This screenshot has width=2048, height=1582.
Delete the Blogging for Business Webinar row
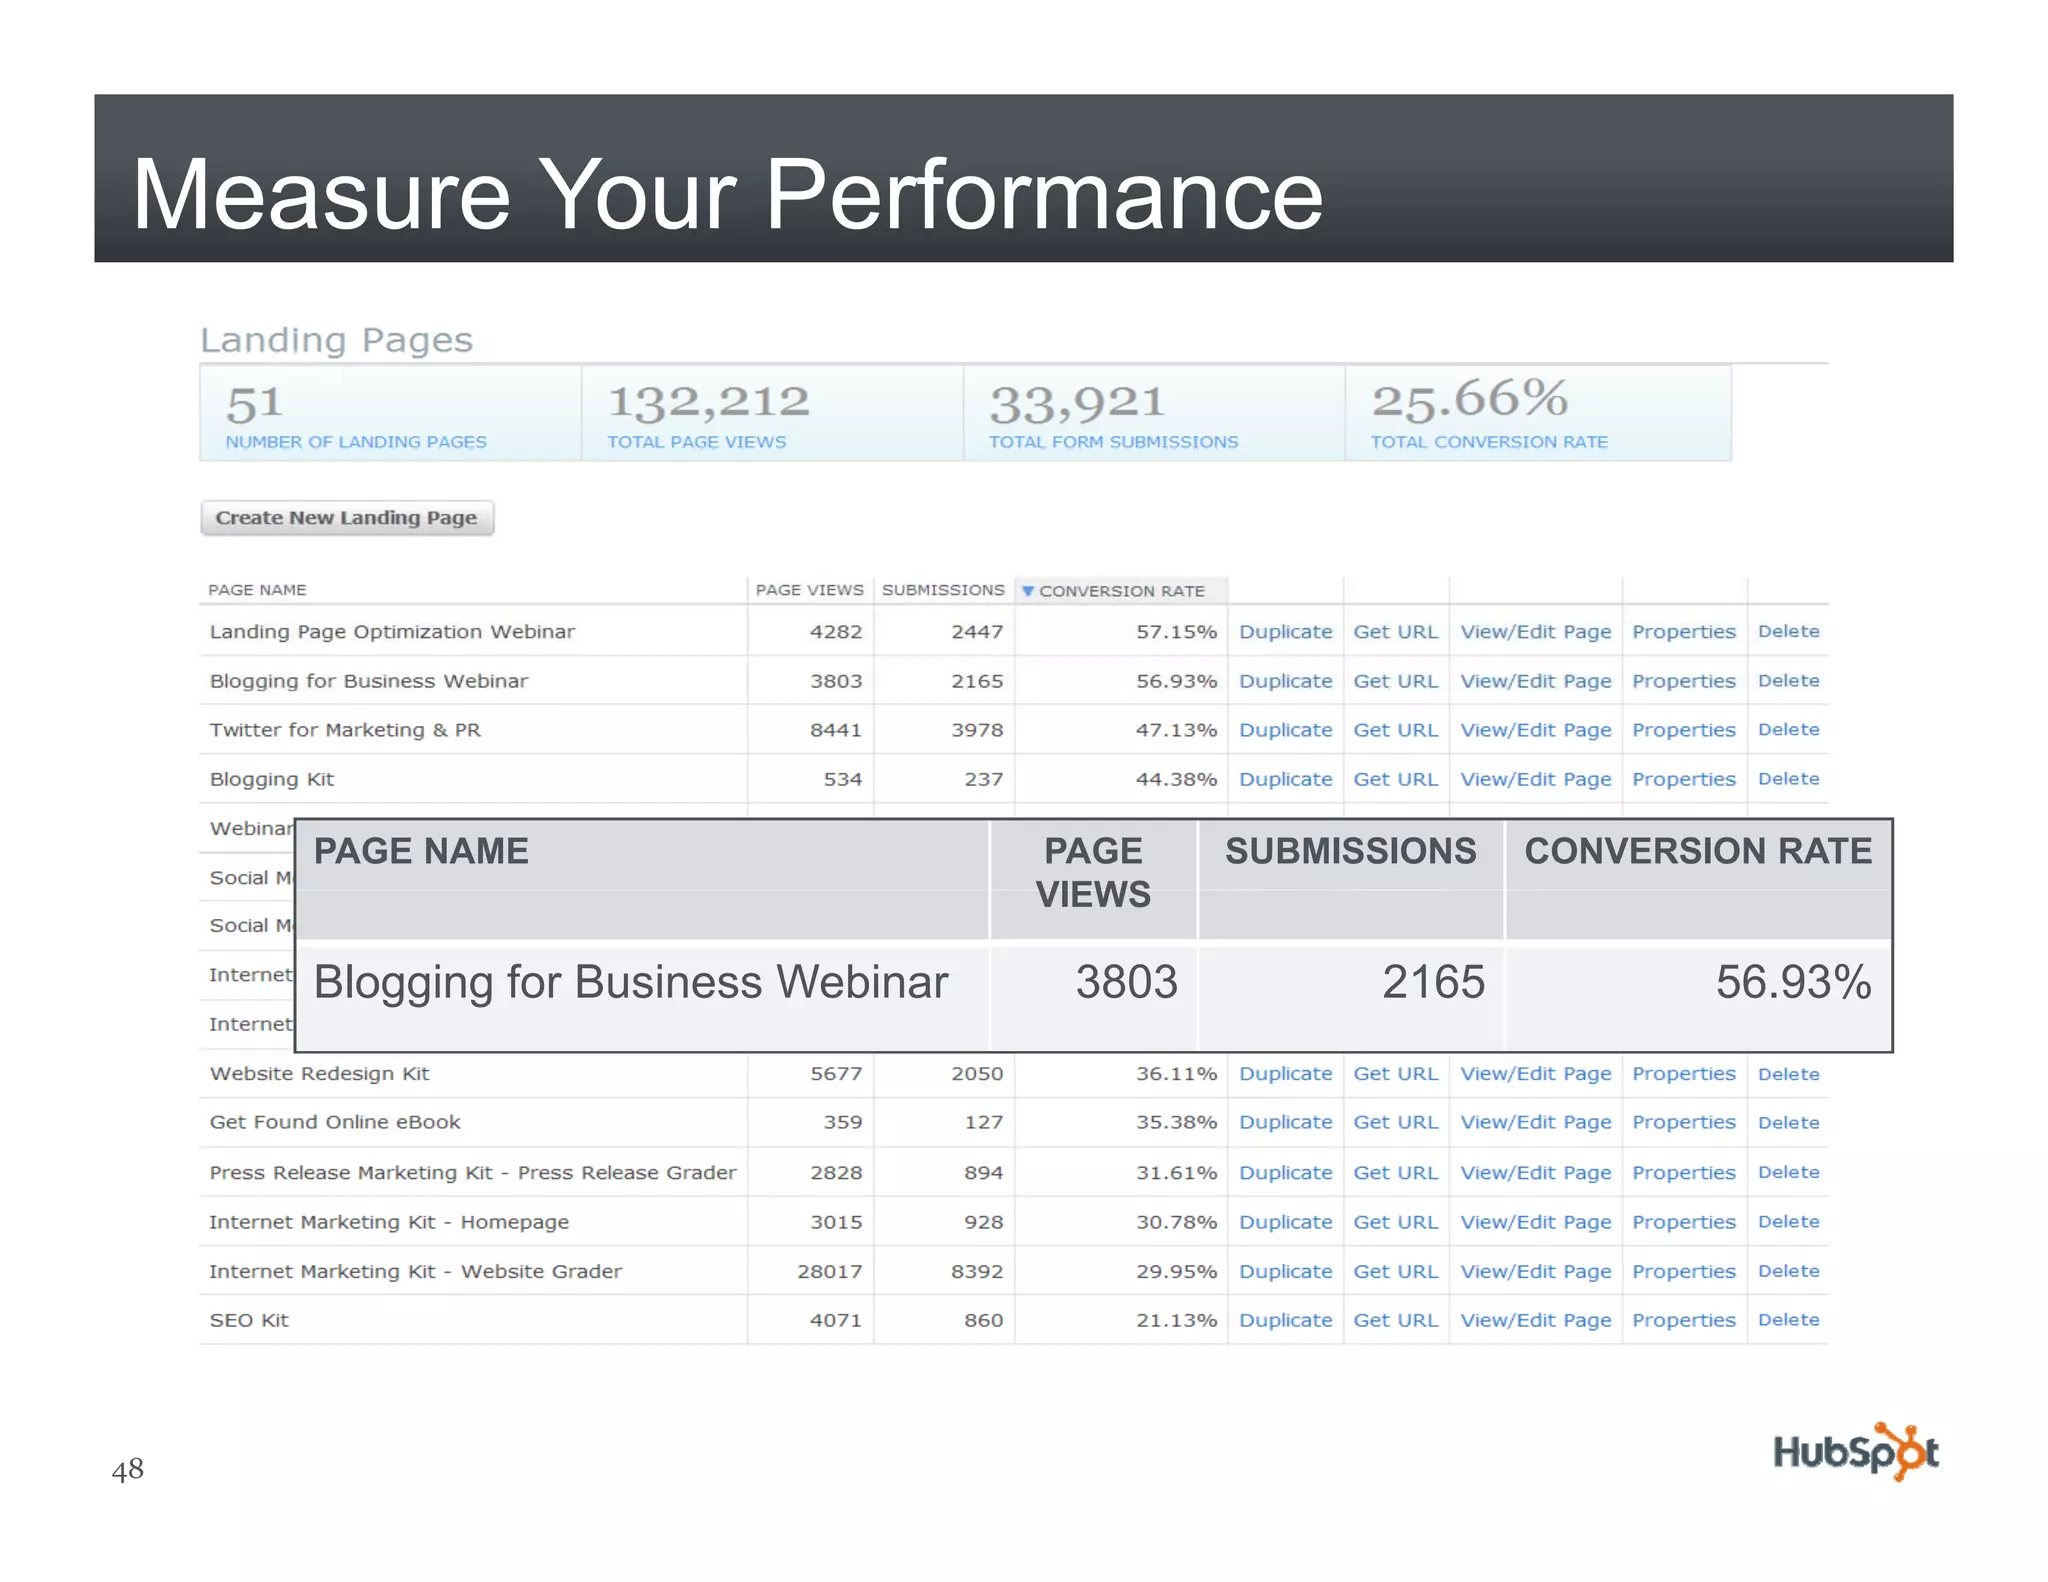[x=1788, y=680]
